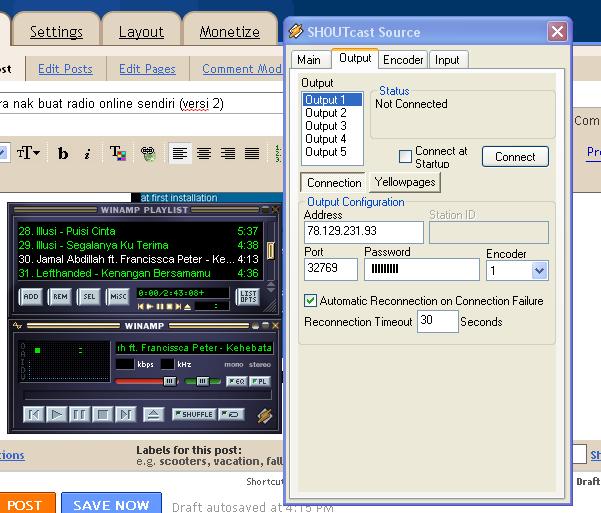Image resolution: width=601 pixels, height=513 pixels.
Task: Click the SEL button in Winamp Playlist
Action: point(89,297)
